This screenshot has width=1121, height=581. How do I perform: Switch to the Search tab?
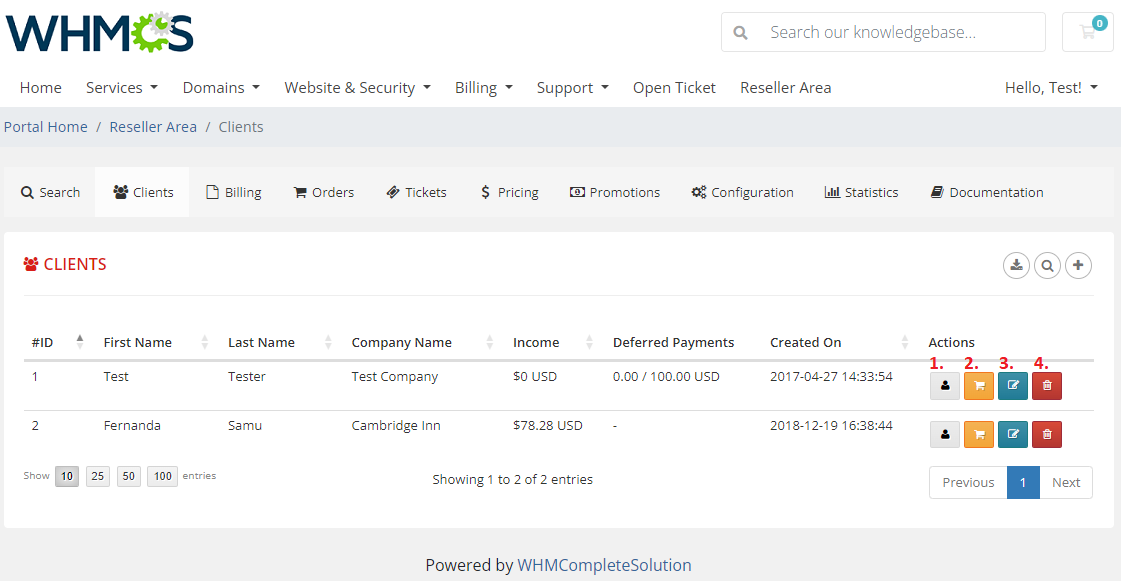50,192
